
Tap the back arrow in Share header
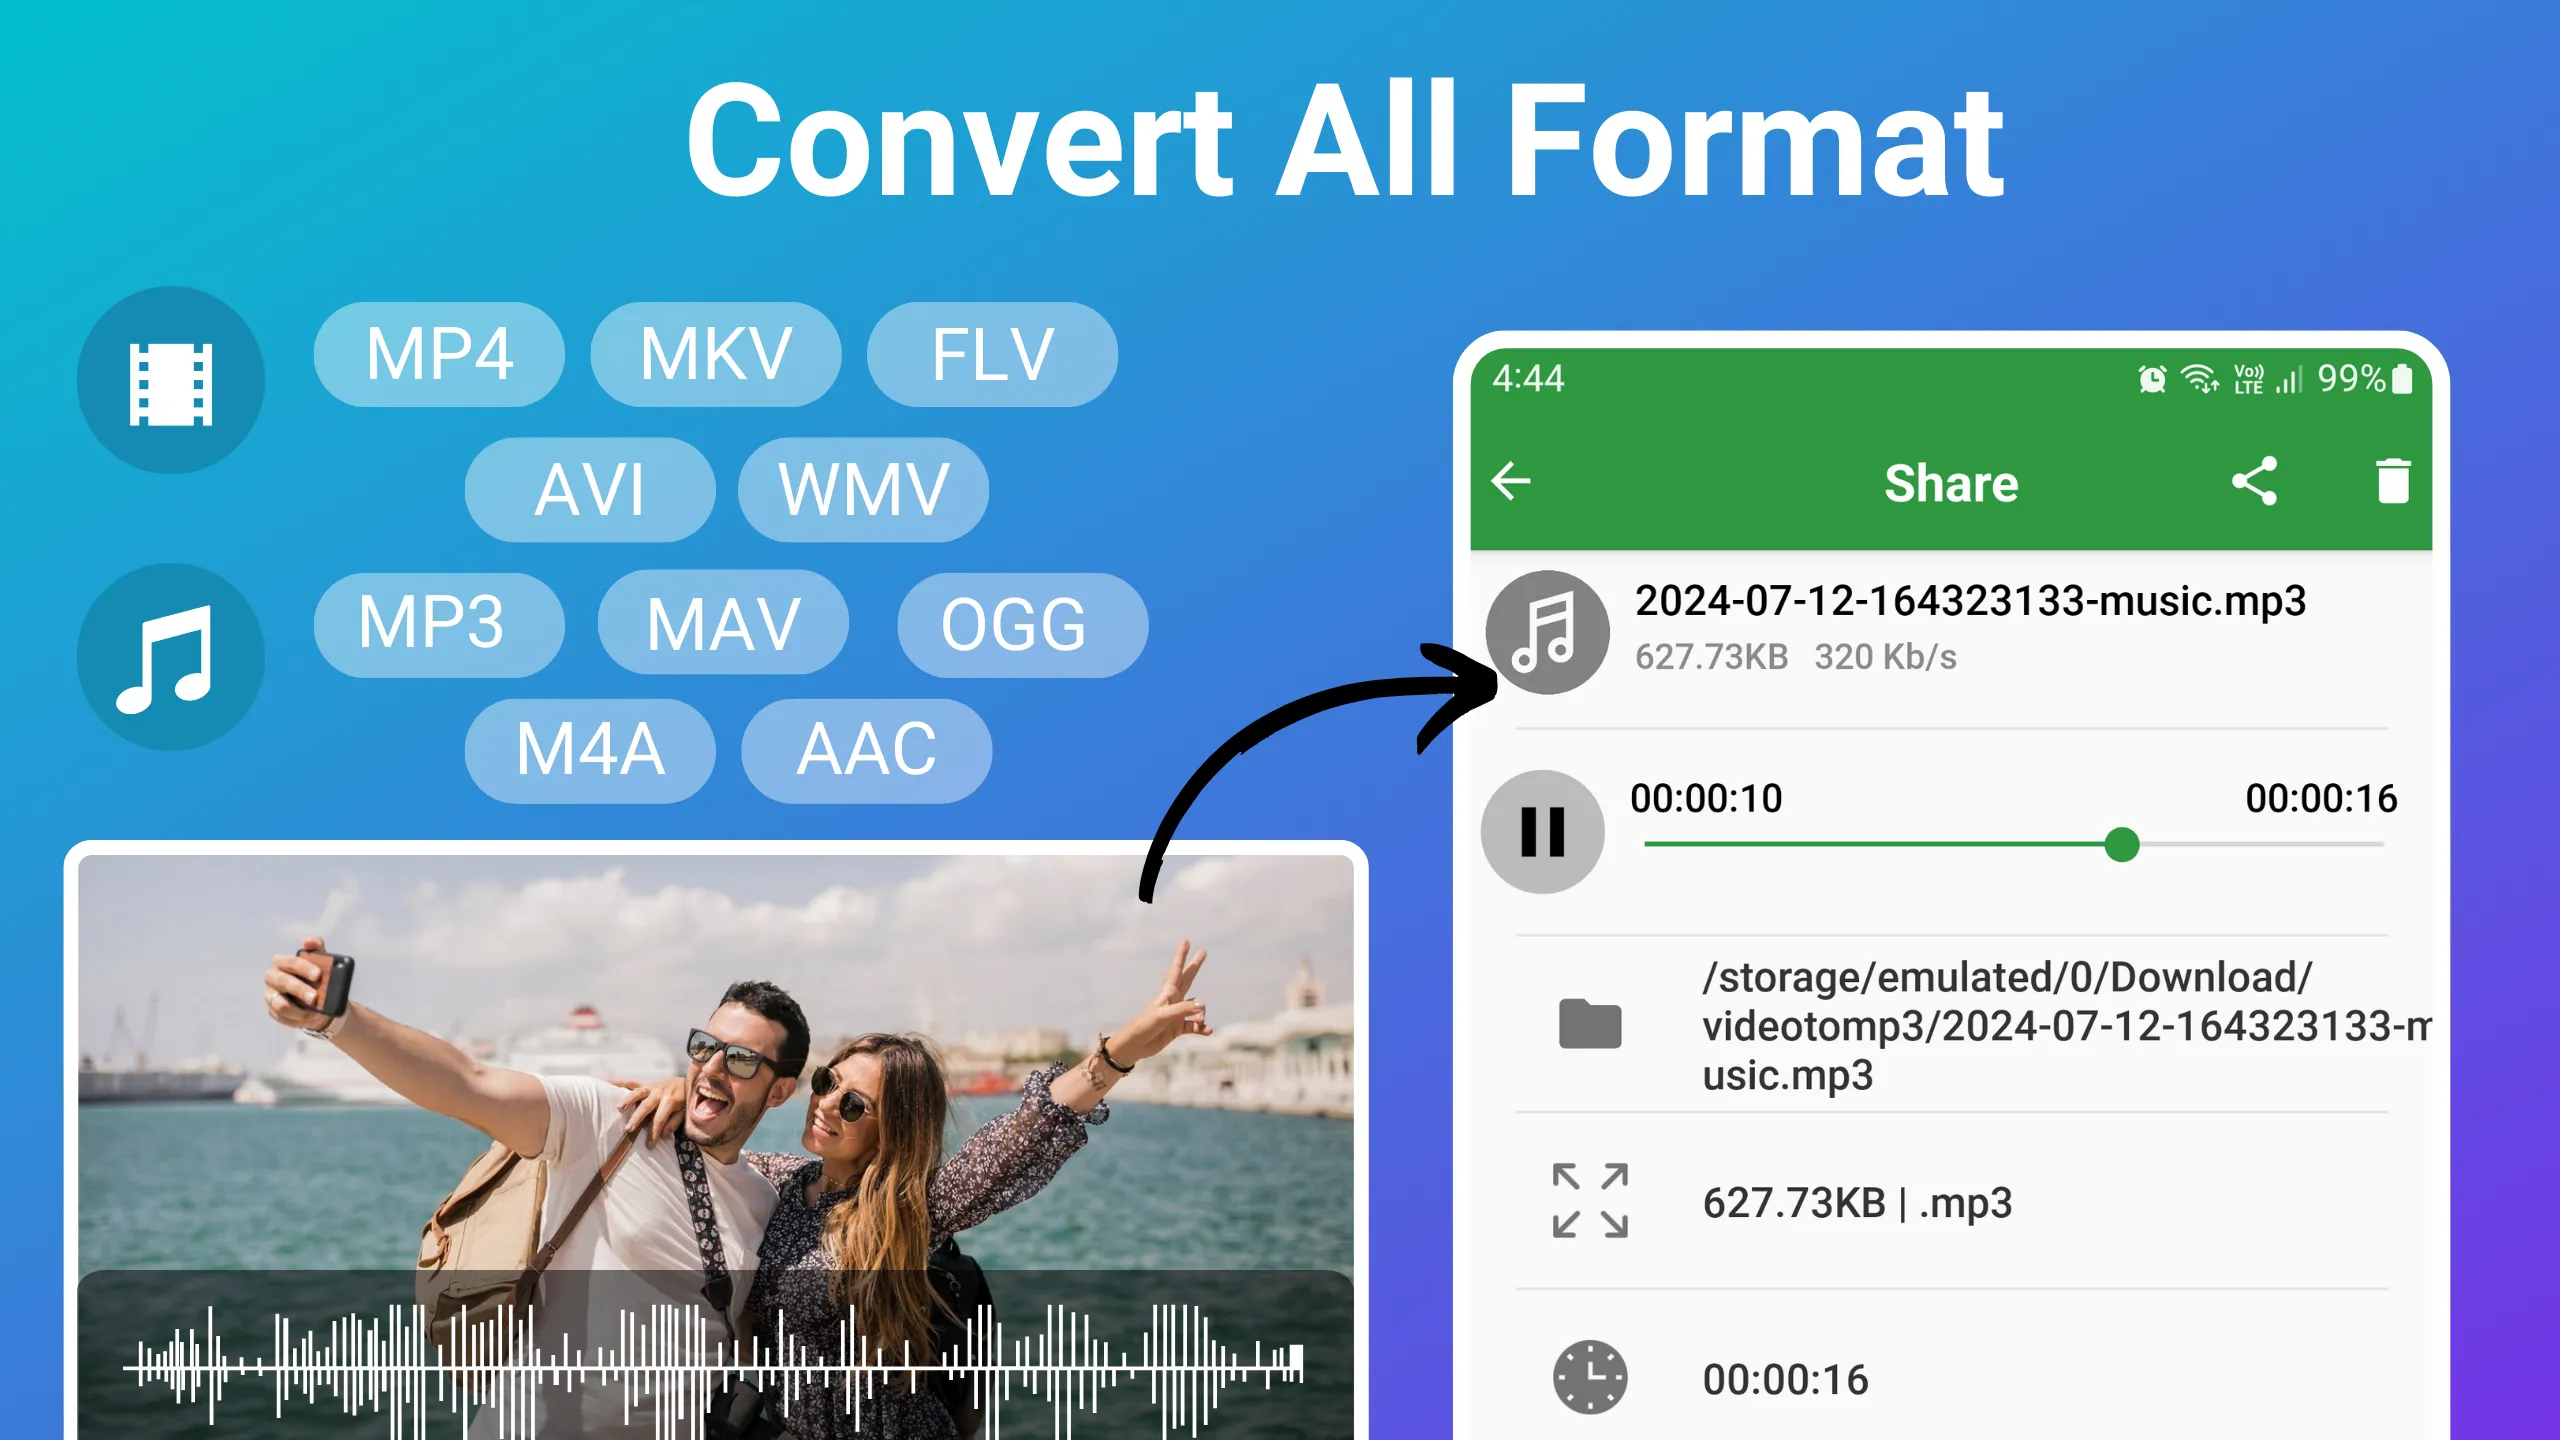click(x=1510, y=481)
